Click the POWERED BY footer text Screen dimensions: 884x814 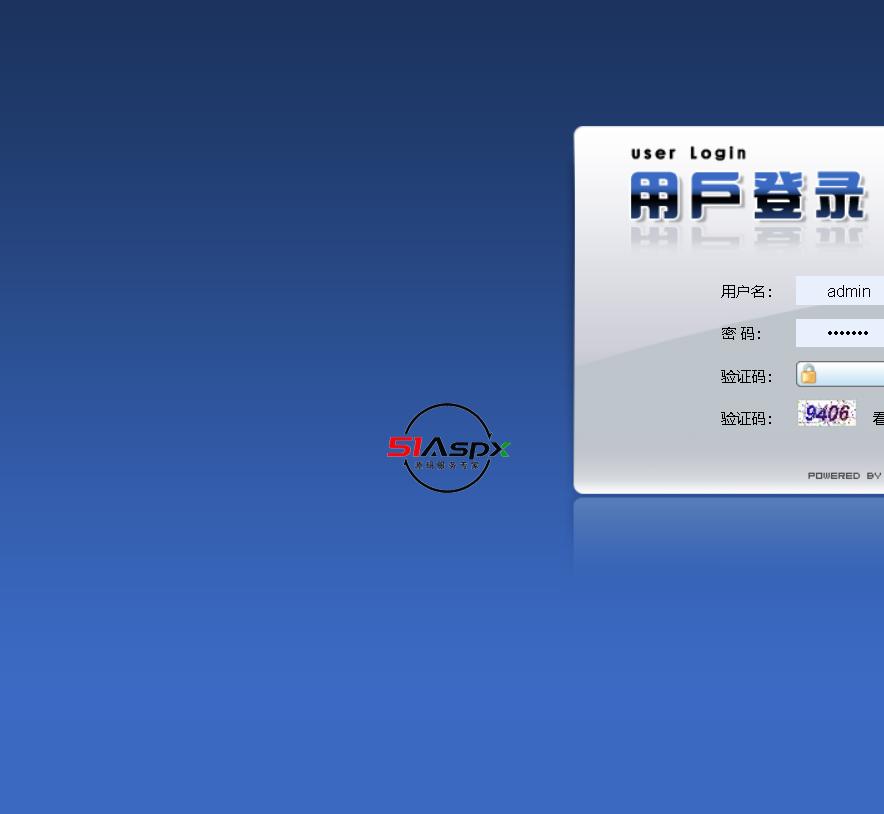click(x=845, y=476)
